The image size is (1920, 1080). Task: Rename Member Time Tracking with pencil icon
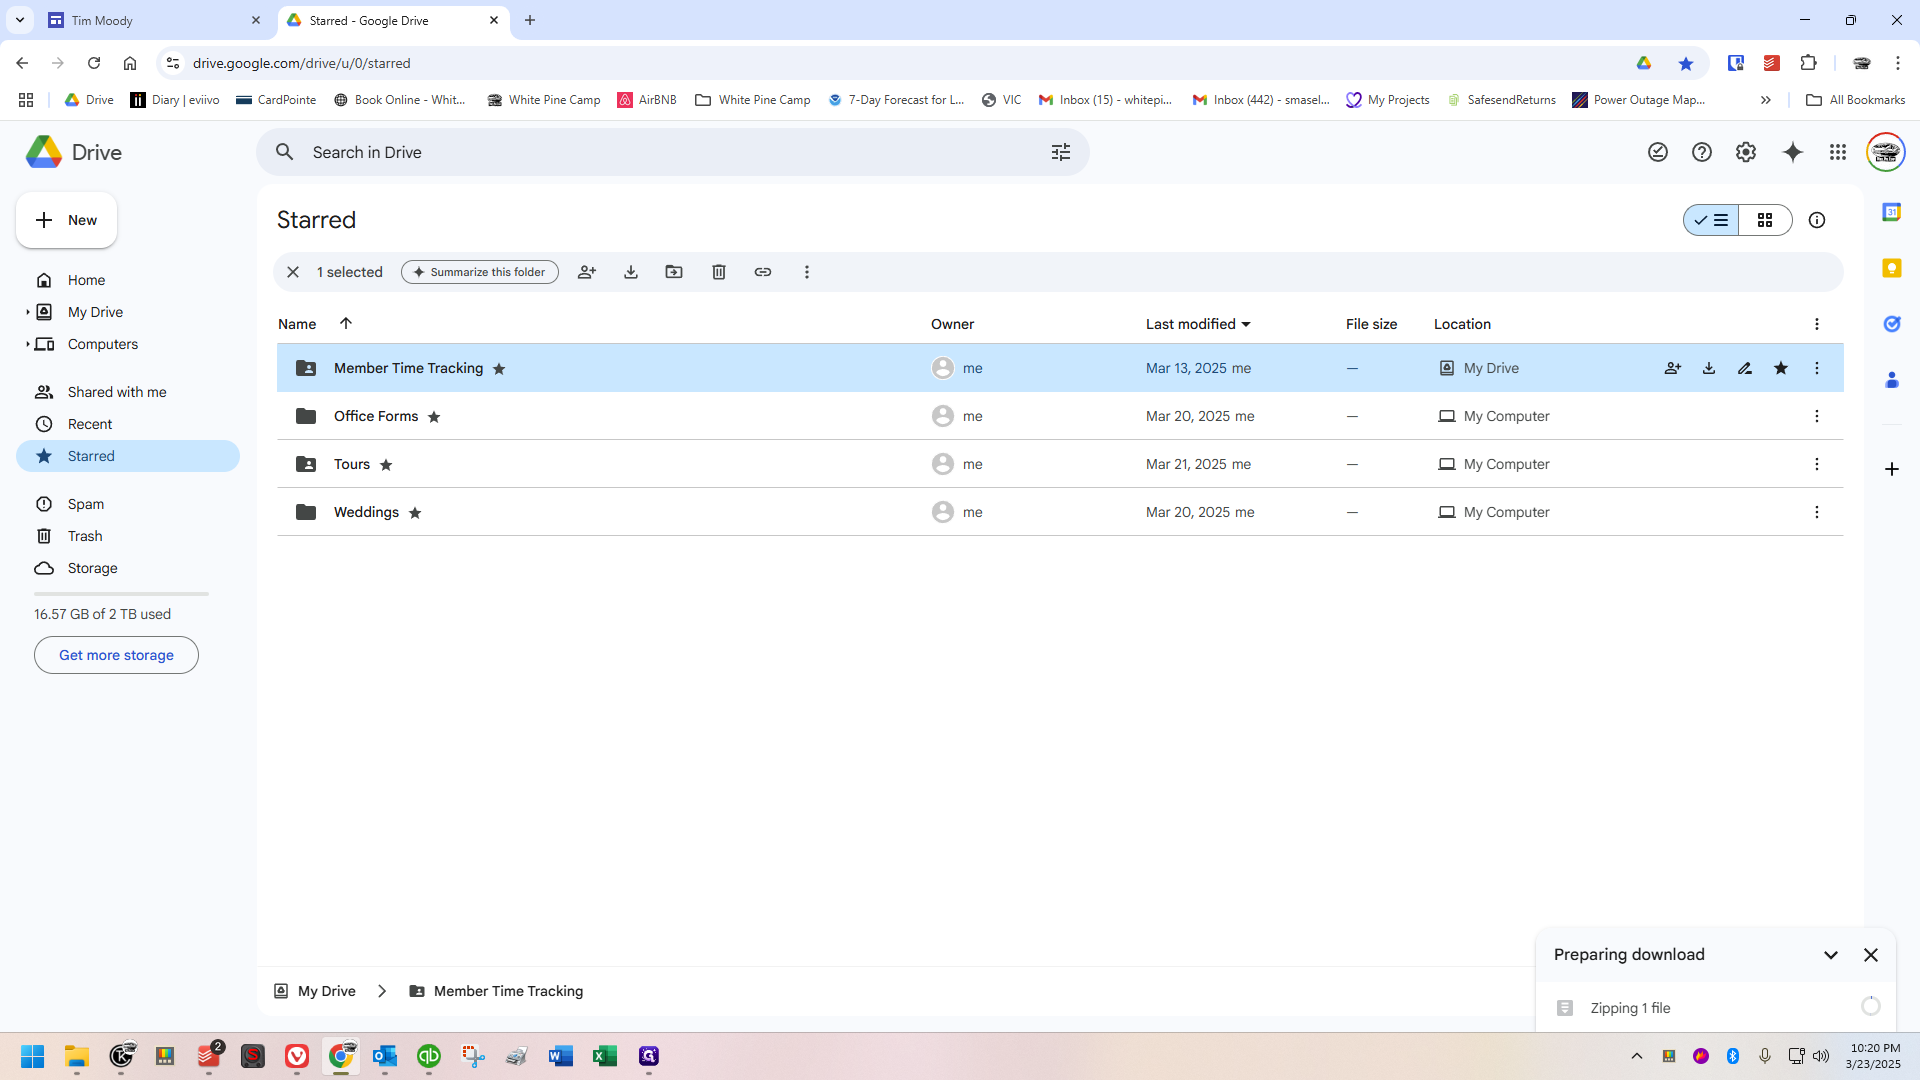tap(1745, 368)
